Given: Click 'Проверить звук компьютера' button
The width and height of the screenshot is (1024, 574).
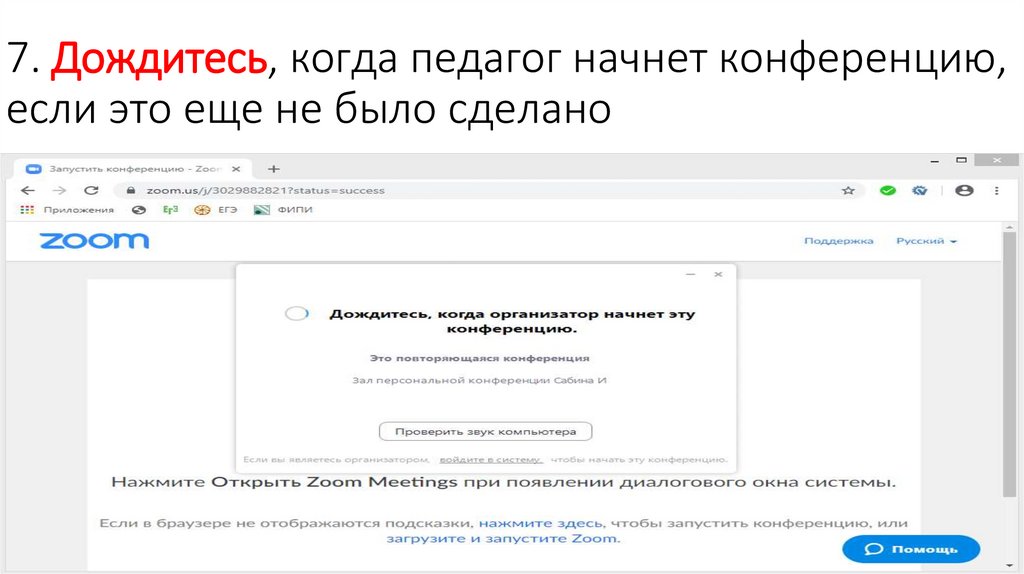Looking at the screenshot, I should pyautogui.click(x=485, y=432).
